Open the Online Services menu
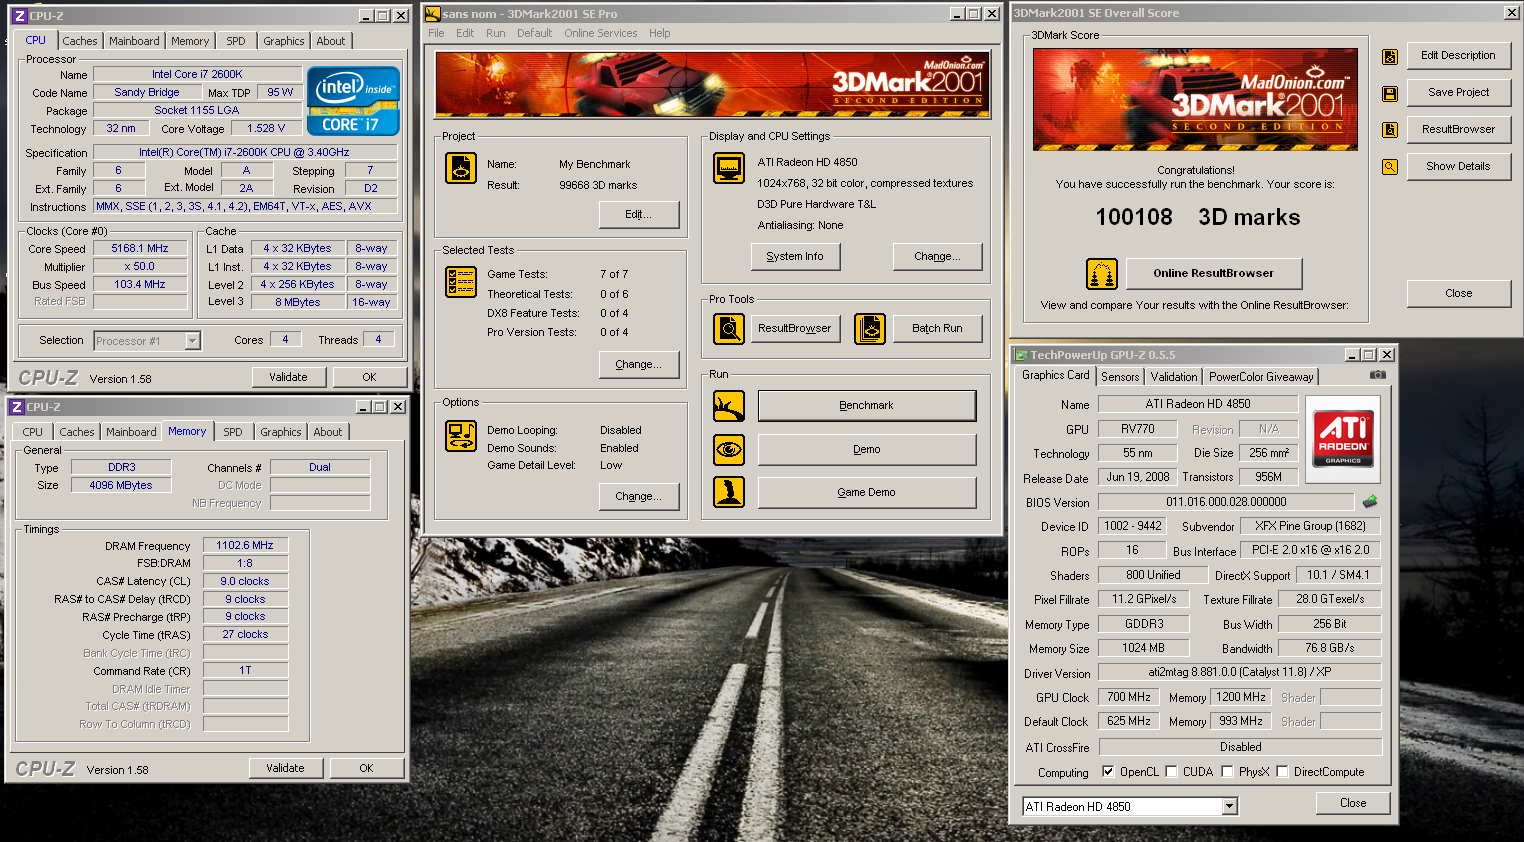1524x842 pixels. pos(600,33)
